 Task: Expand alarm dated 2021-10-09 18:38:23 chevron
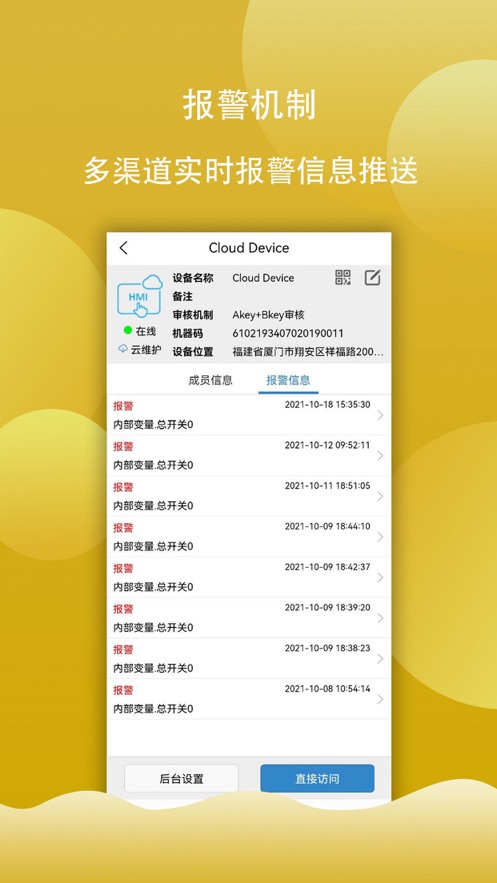click(380, 658)
